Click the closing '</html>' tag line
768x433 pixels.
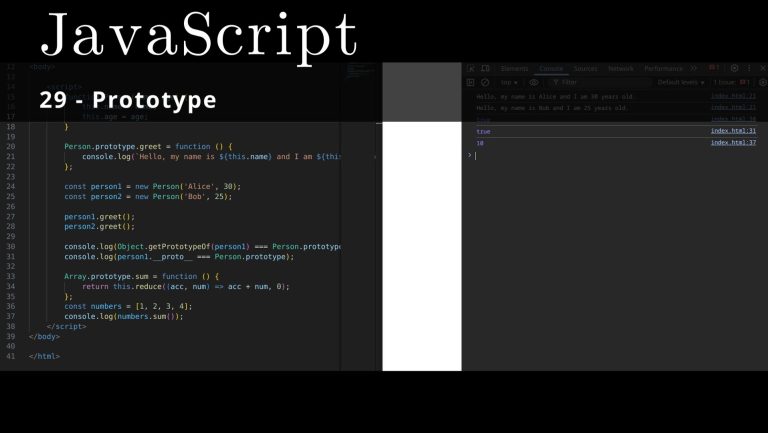44,357
